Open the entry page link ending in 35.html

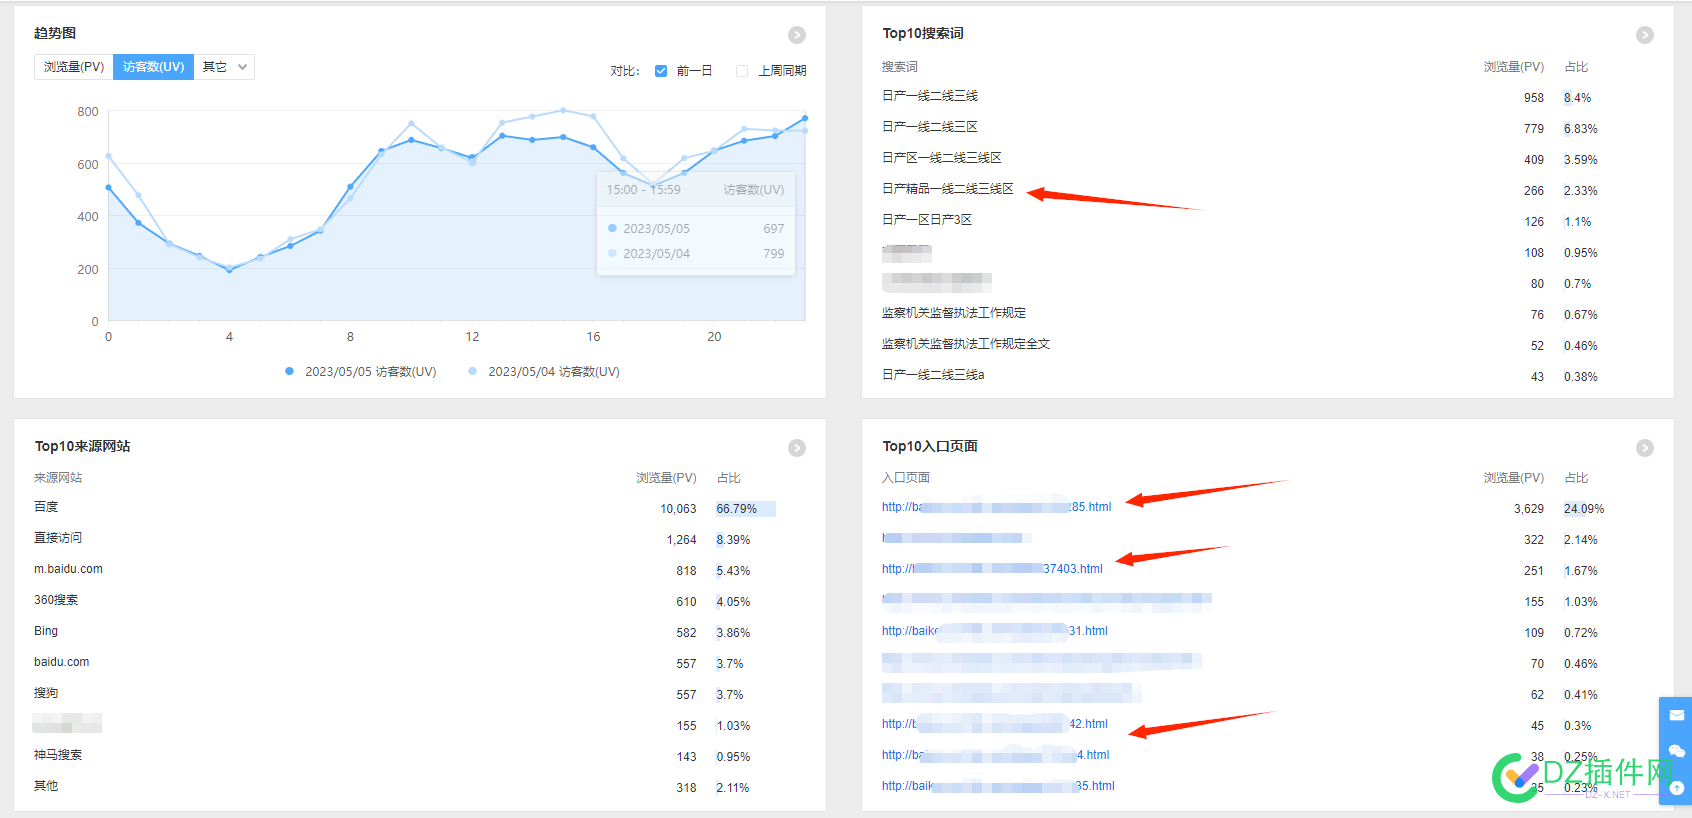coord(998,786)
